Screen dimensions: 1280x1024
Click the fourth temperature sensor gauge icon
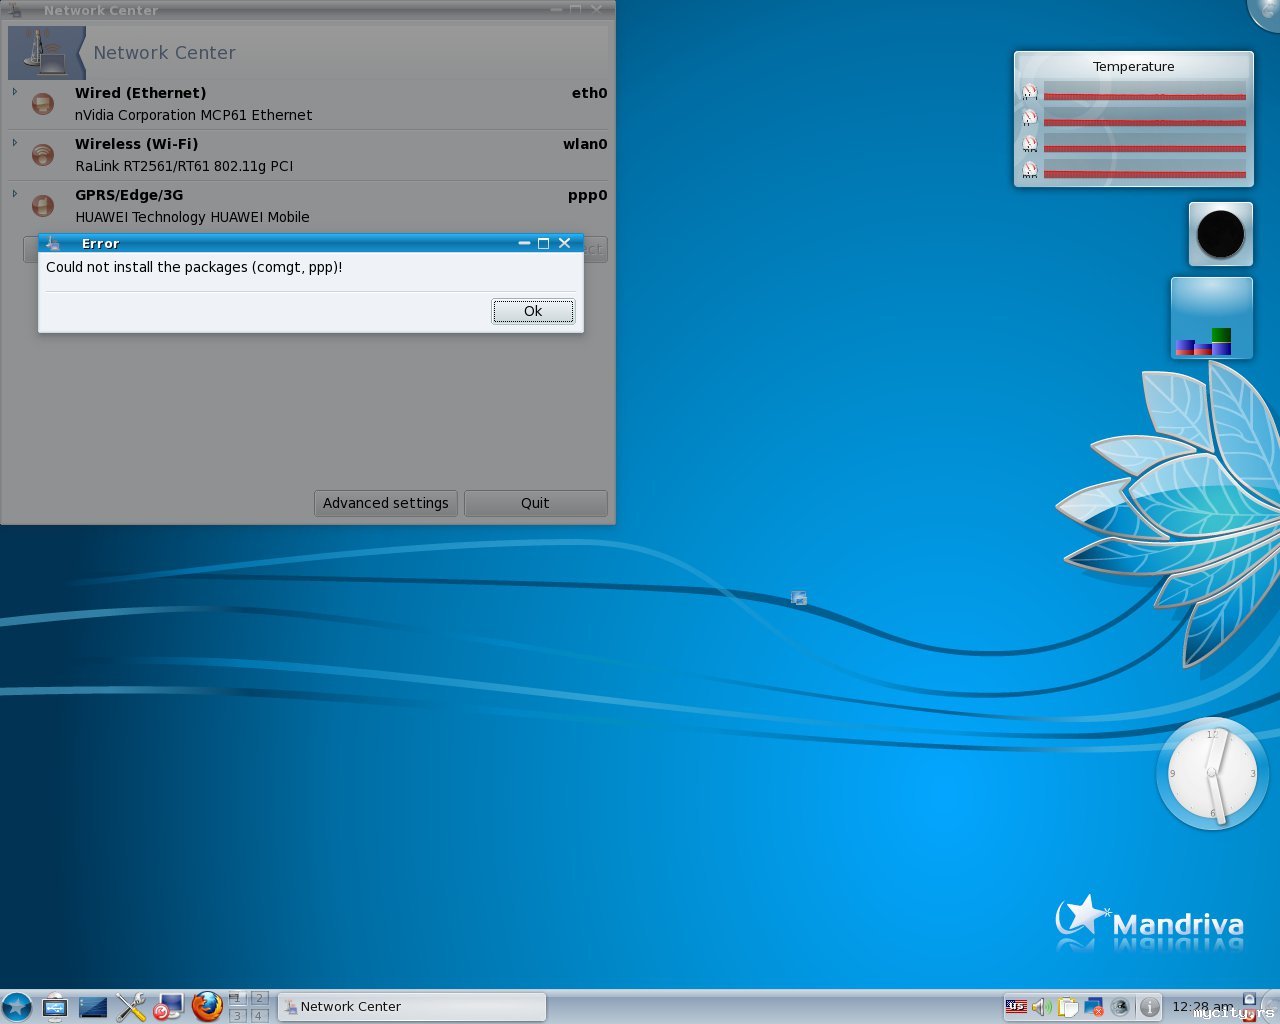[x=1030, y=170]
